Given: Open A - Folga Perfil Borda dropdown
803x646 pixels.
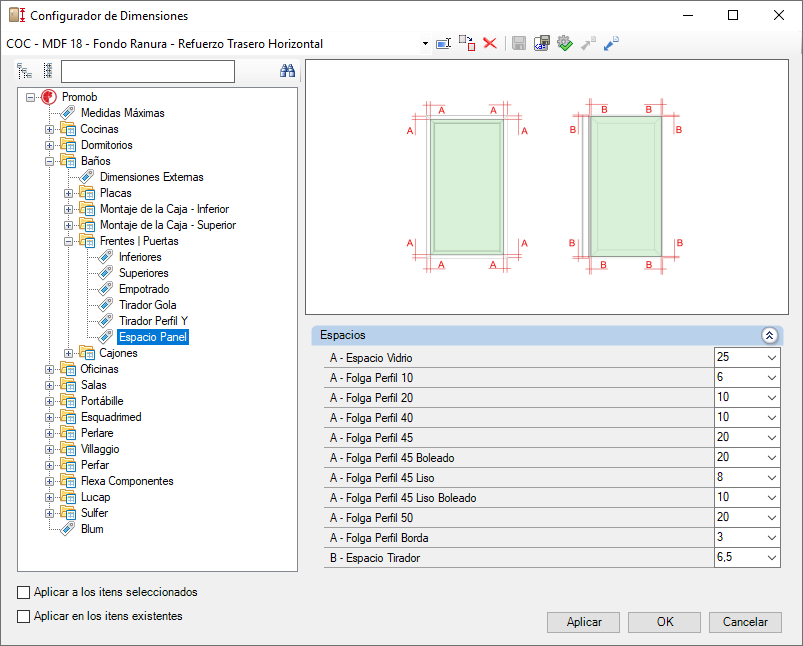Looking at the screenshot, I should [772, 537].
